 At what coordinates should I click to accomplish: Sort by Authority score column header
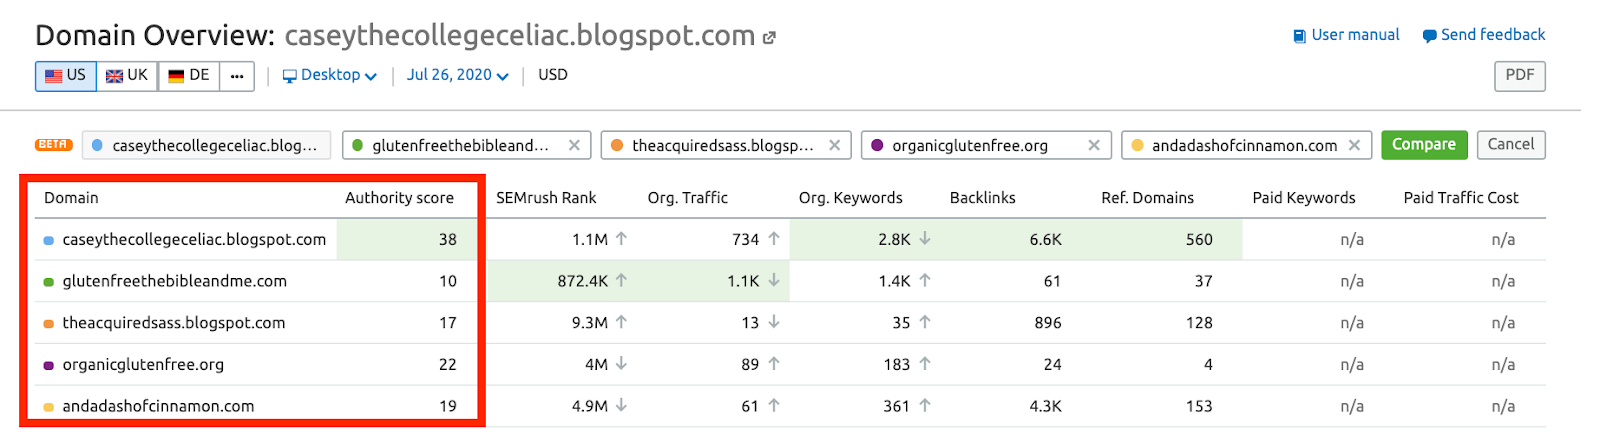coord(399,198)
